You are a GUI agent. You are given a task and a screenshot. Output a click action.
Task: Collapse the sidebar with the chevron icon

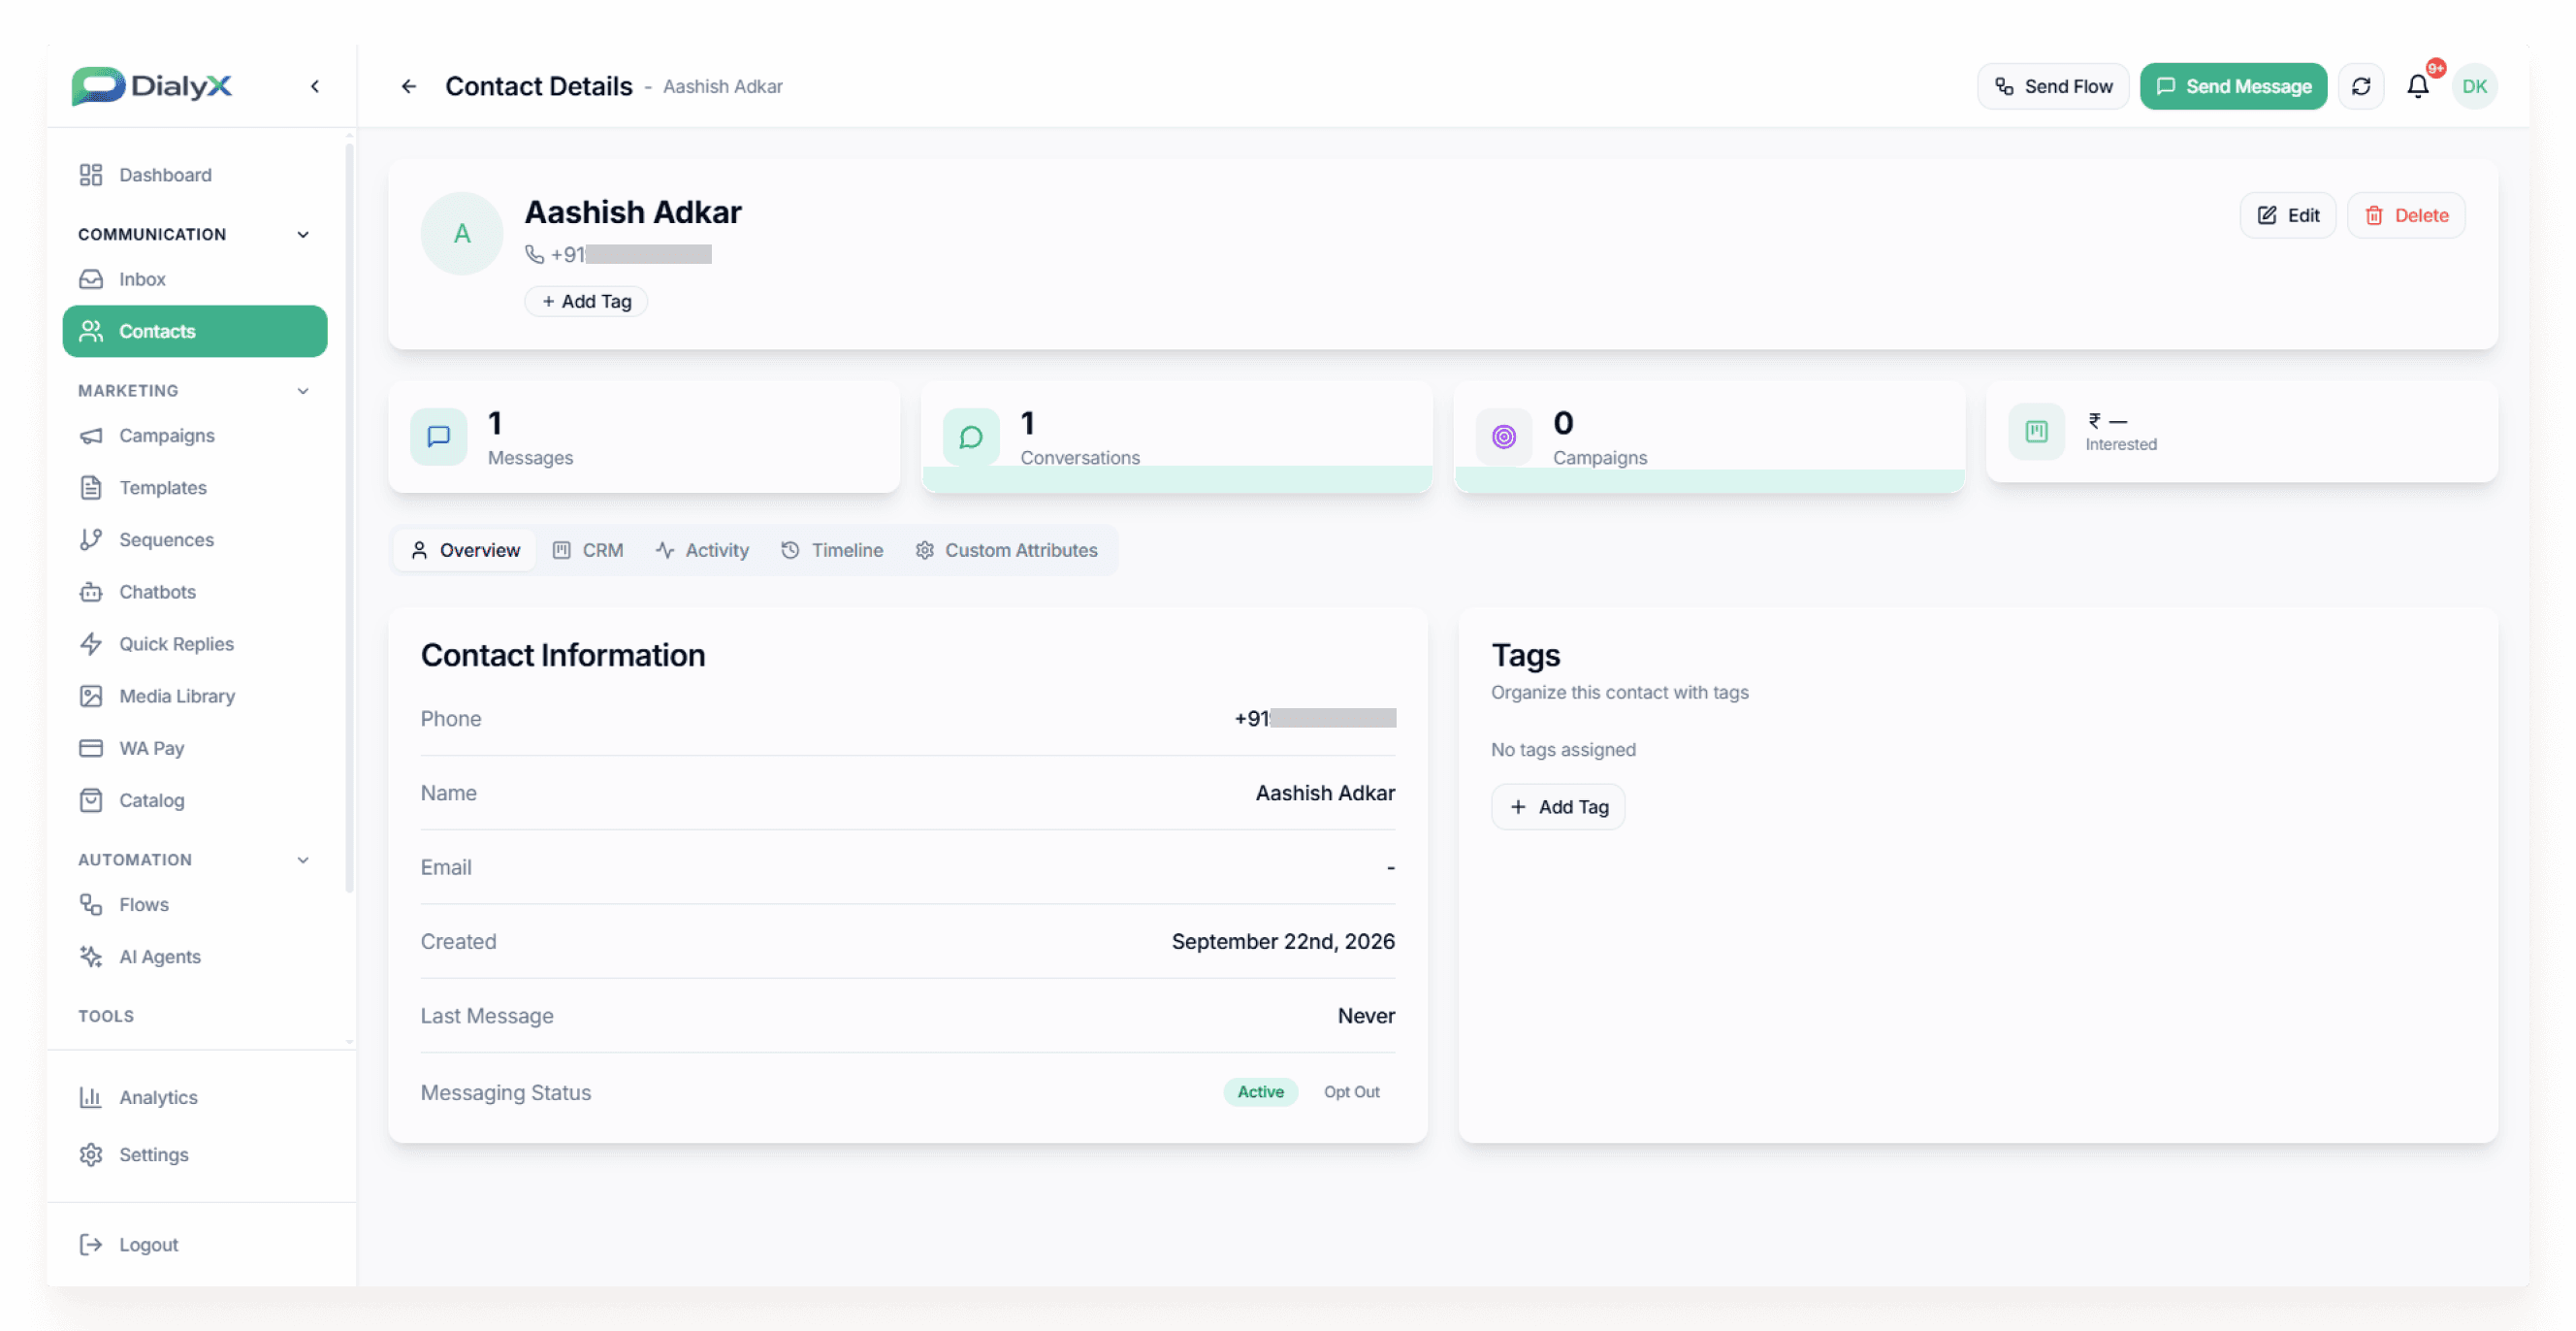pos(315,86)
